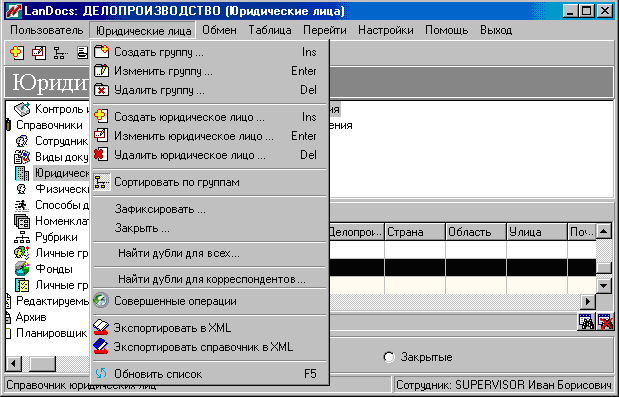Click the edit group pencil icon

point(101,71)
